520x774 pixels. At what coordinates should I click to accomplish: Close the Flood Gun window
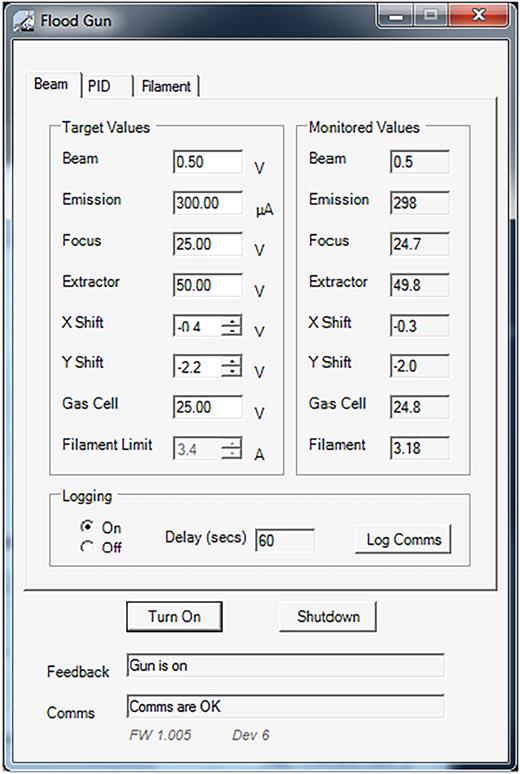click(478, 16)
